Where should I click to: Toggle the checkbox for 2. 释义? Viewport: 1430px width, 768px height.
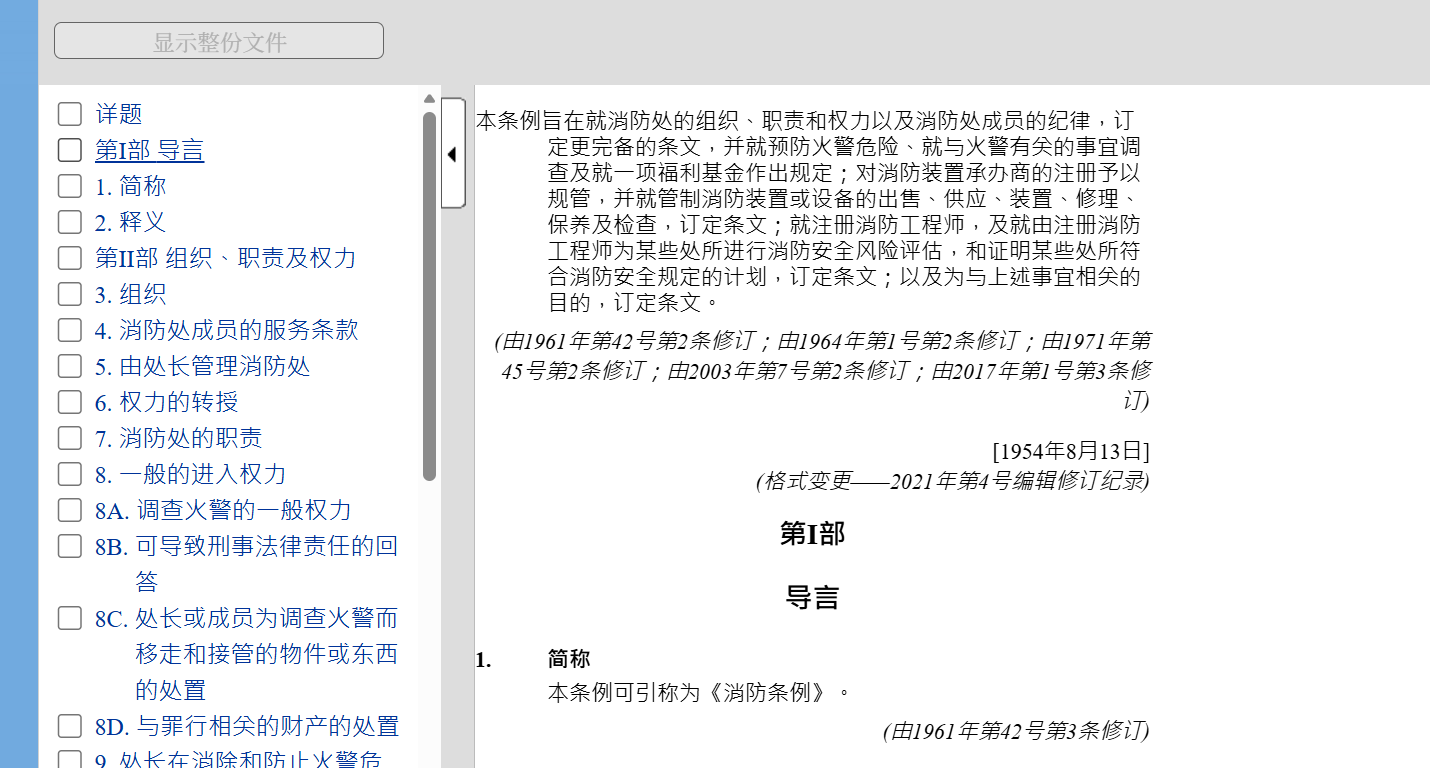pyautogui.click(x=70, y=222)
